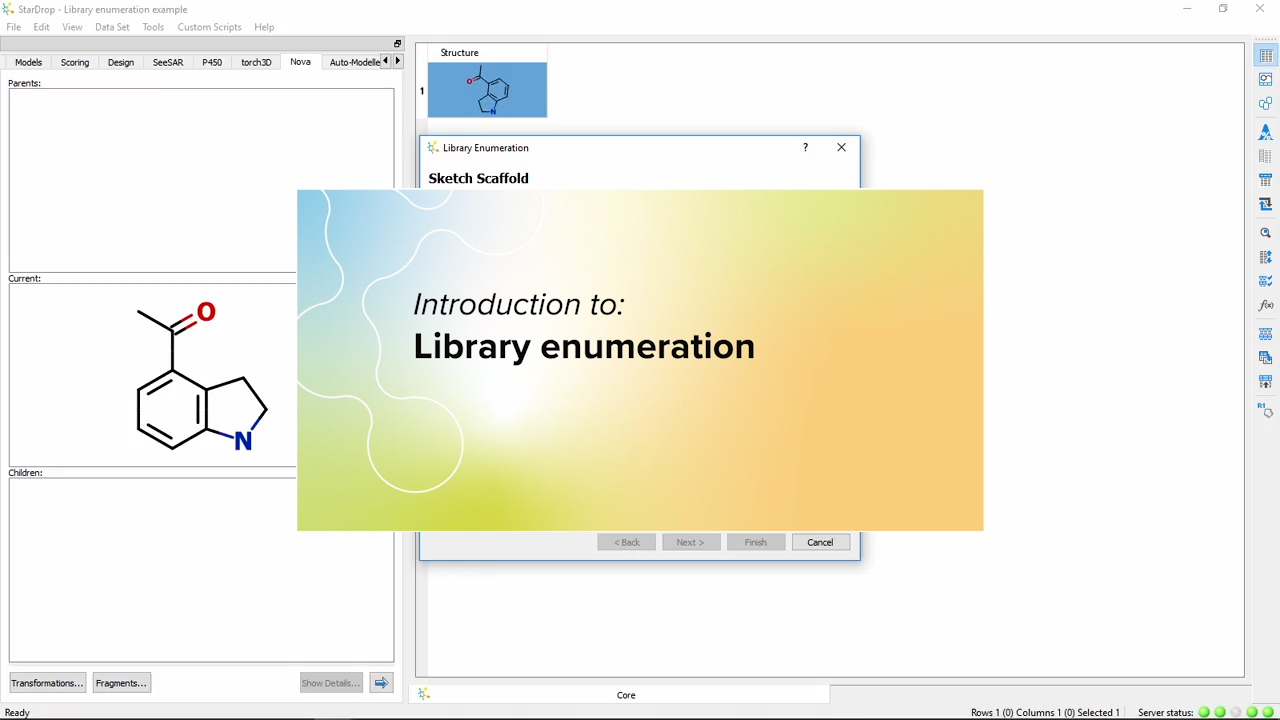The image size is (1280, 720).
Task: Click the data transformation recycle icon
Action: tap(1265, 201)
